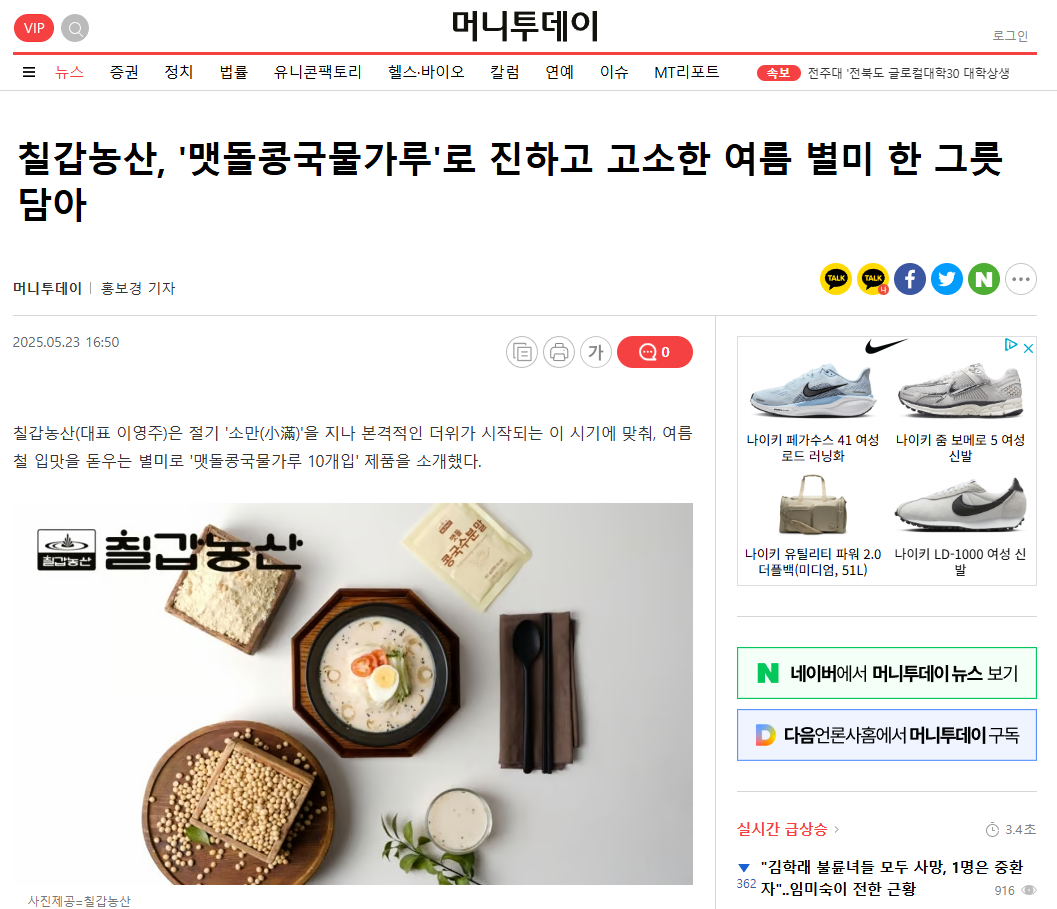Share article on Facebook
This screenshot has width=1057, height=909.
pyautogui.click(x=910, y=279)
